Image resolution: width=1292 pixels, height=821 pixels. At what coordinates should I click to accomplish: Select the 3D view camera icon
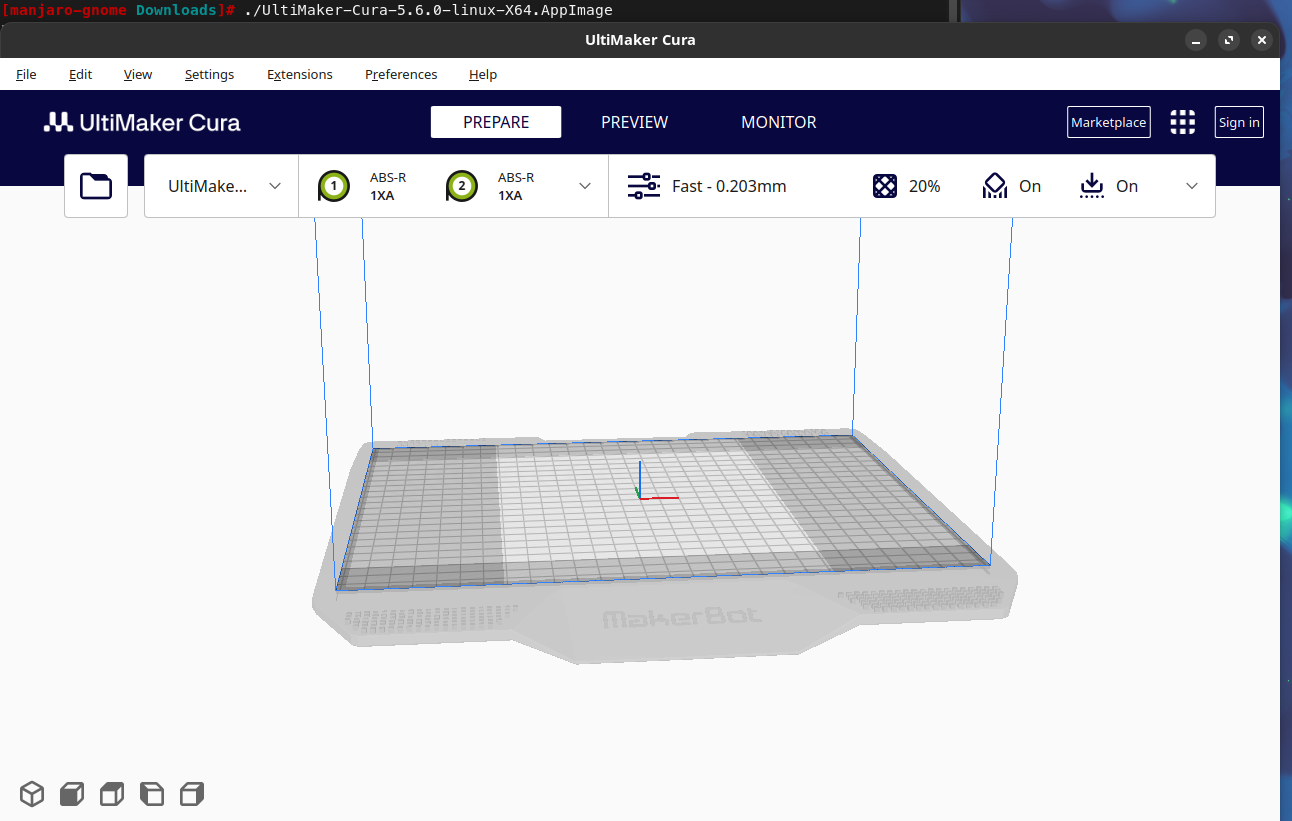tap(33, 794)
